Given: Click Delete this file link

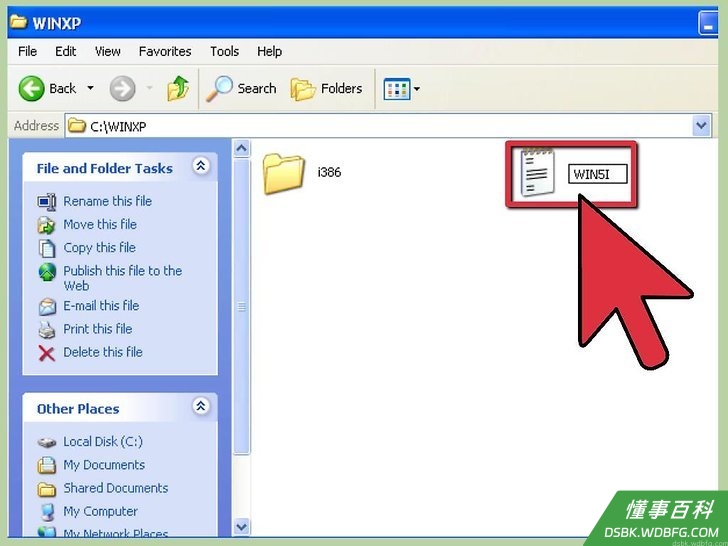Looking at the screenshot, I should [x=103, y=352].
